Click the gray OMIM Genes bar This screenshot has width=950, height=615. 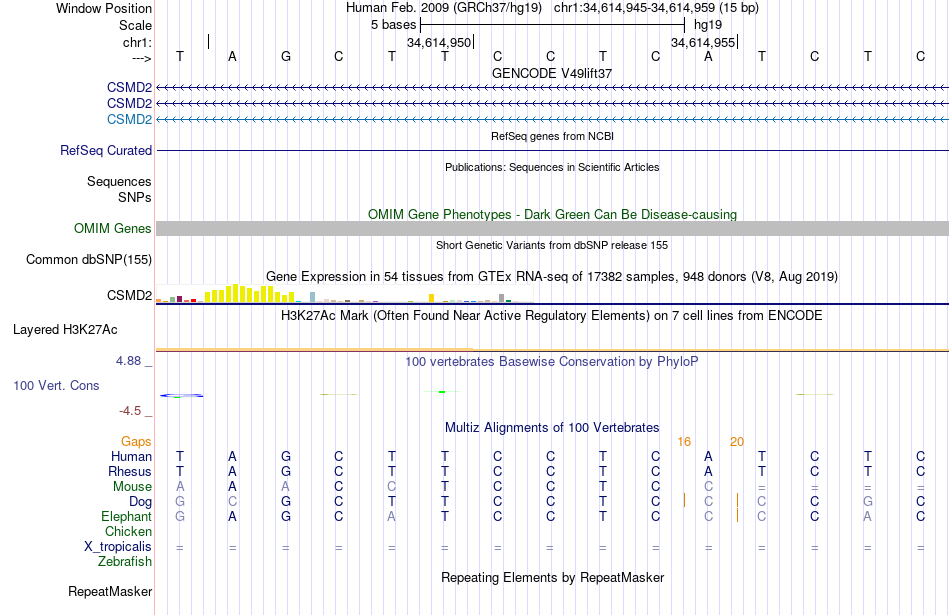552,228
